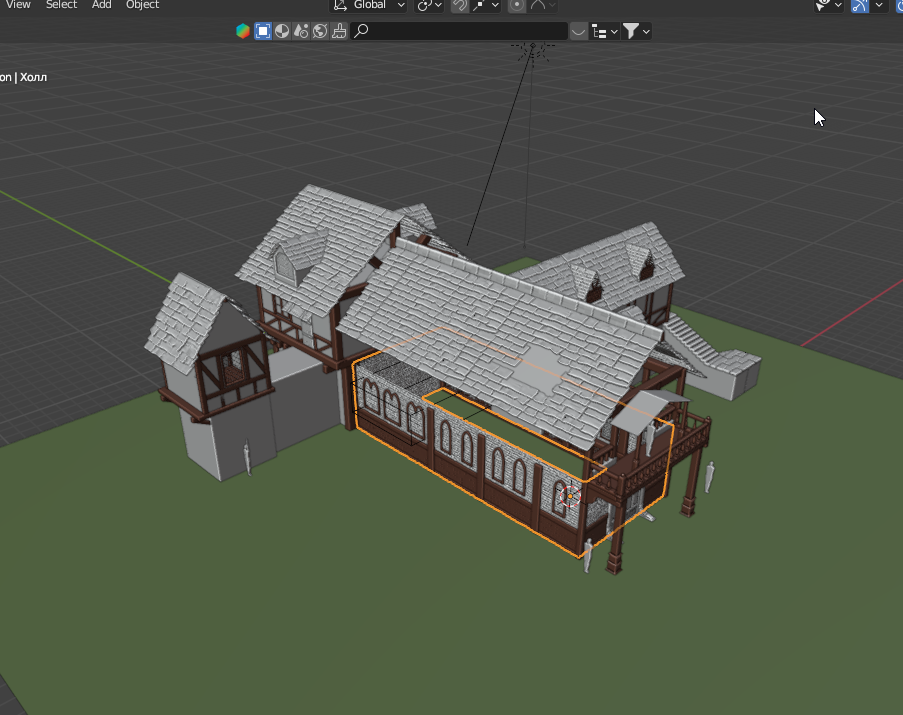Open the display mode tree dropdown
Viewport: 903px width, 715px height.
point(605,32)
